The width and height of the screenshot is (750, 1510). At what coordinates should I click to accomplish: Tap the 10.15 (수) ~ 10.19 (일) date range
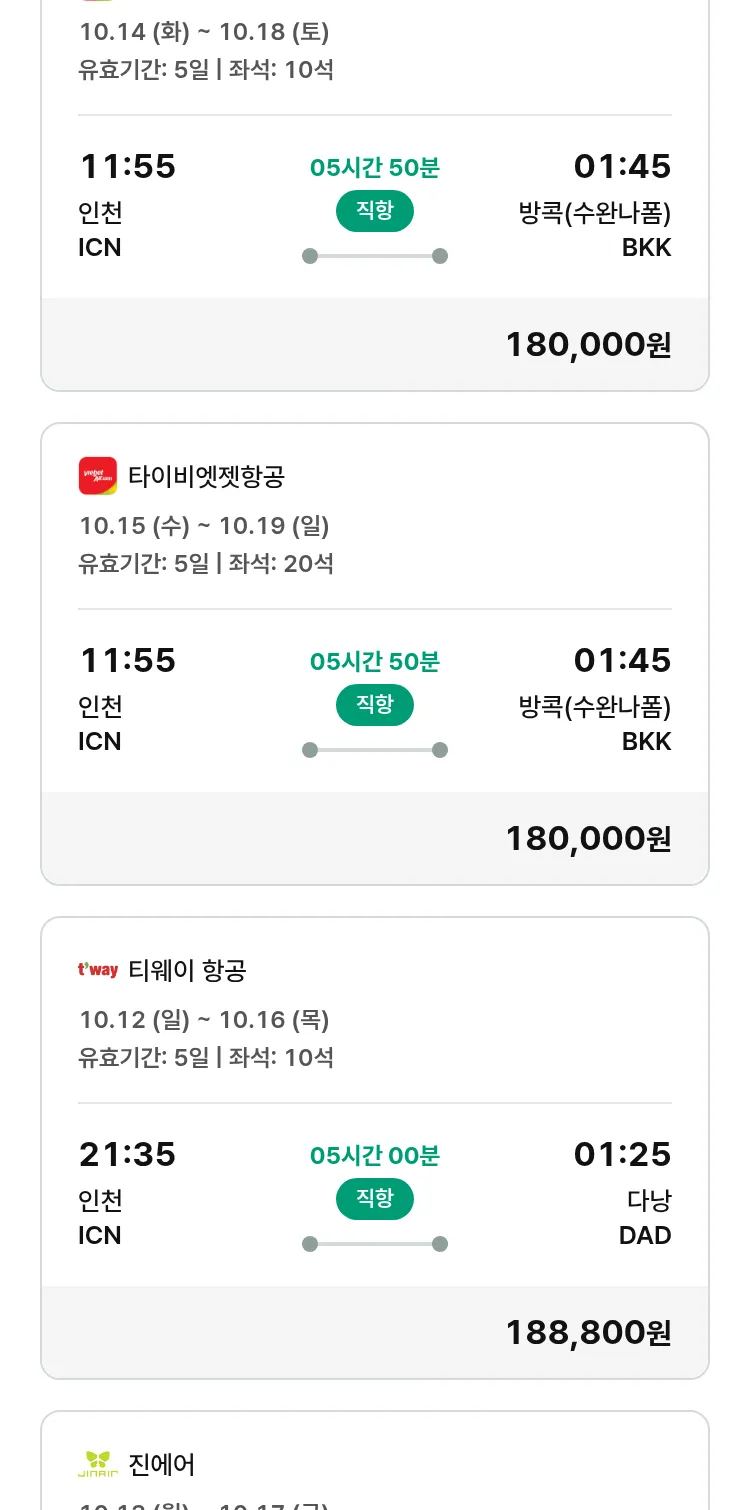204,526
